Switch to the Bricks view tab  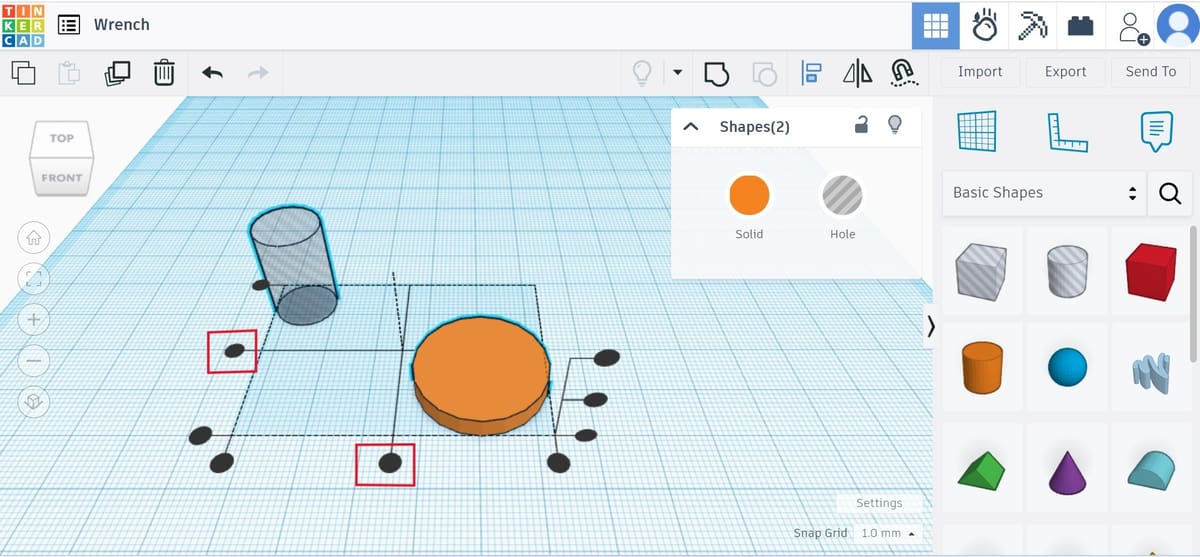(1081, 26)
